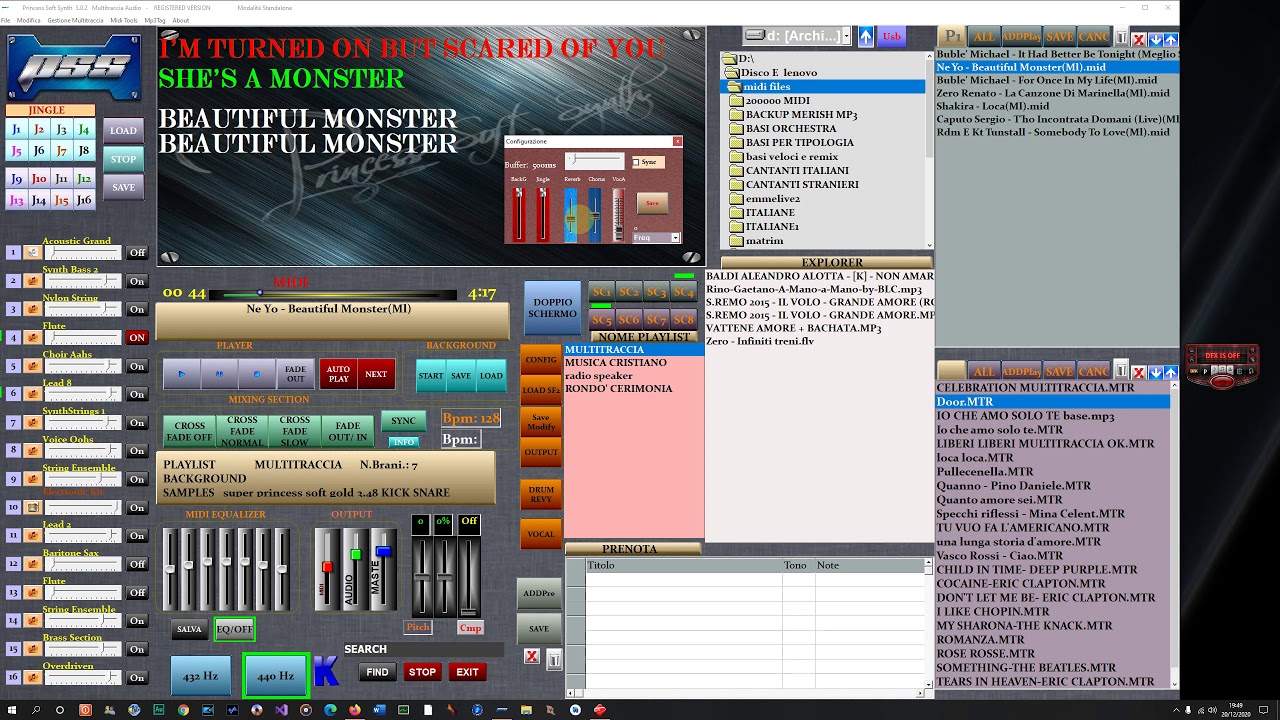This screenshot has height=720, width=1280.
Task: Open the Windows Start menu
Action: 13,710
